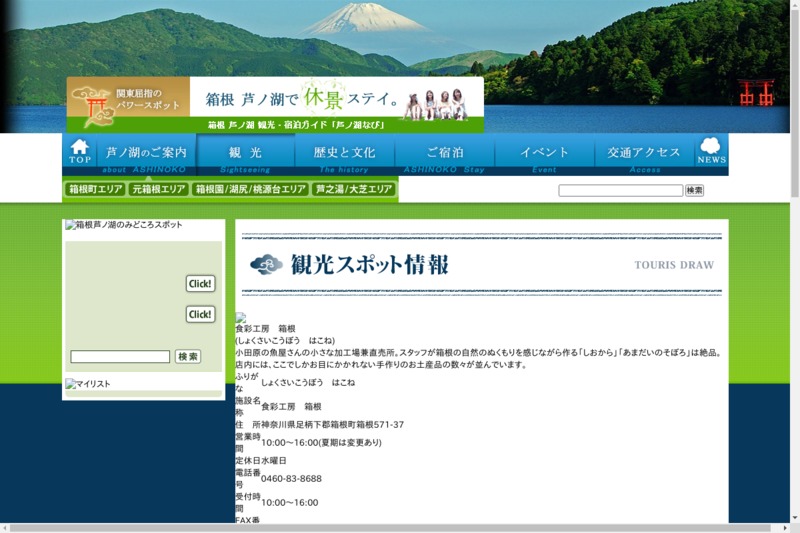Focus the top-right search text field
Screen dimensions: 800x533
(620, 190)
